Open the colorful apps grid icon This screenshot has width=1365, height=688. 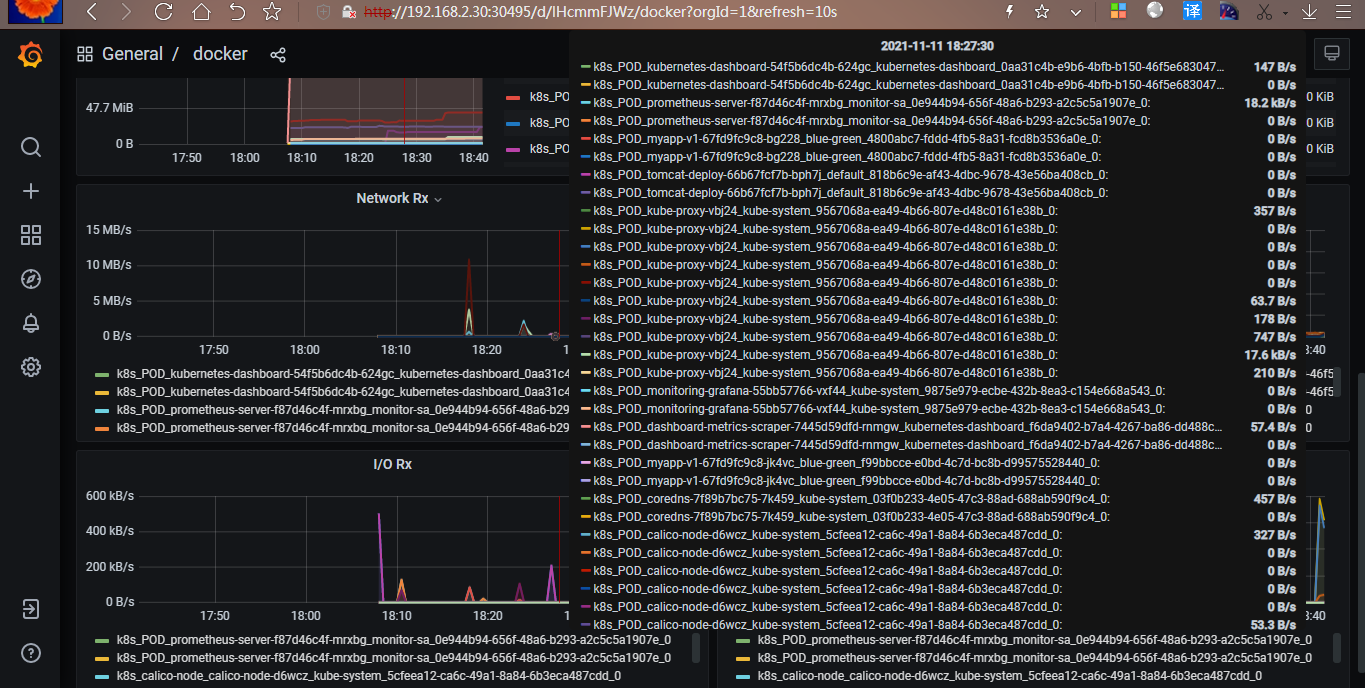point(1118,12)
